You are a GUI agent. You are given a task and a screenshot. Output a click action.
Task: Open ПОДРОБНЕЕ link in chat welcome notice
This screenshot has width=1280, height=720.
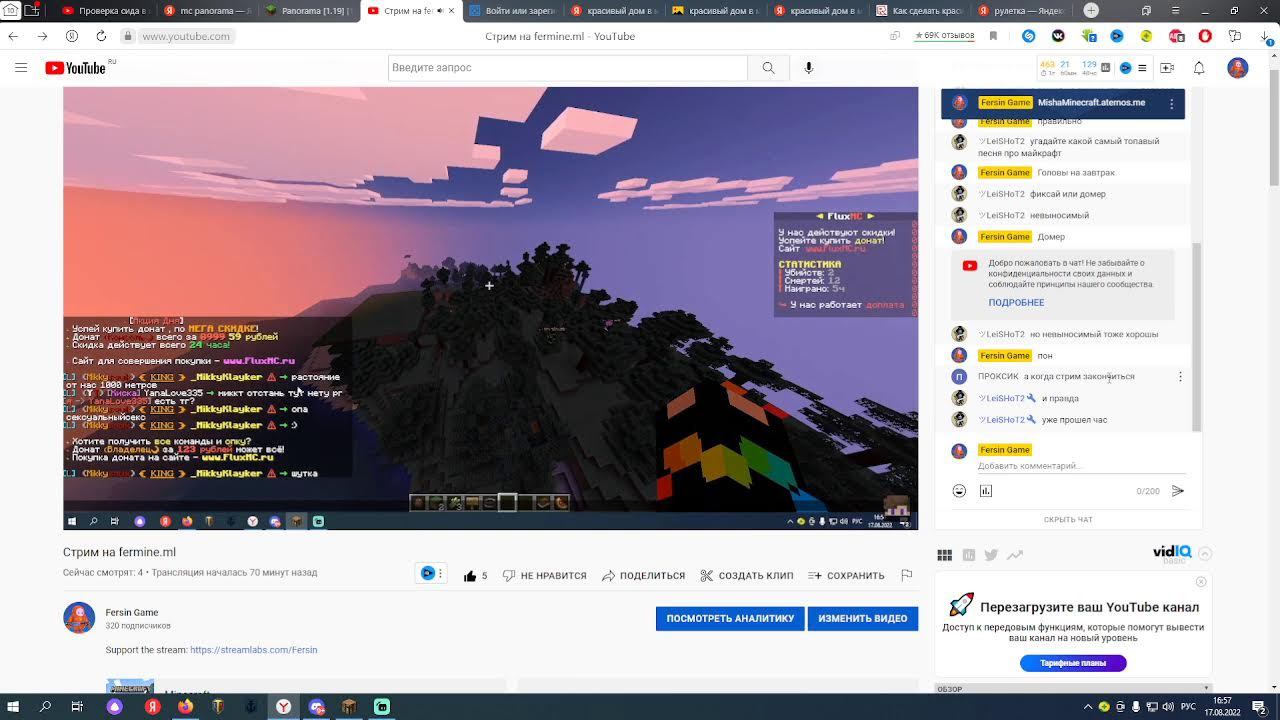tap(1016, 303)
